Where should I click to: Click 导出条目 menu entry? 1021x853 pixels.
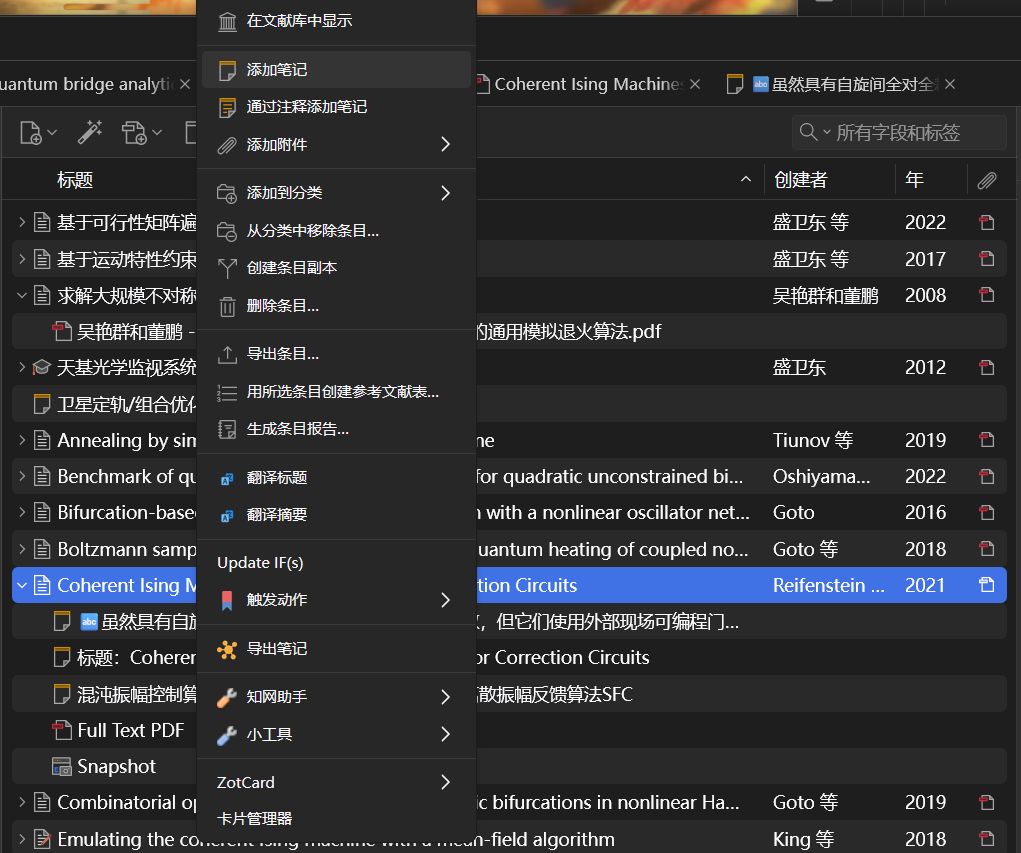pos(283,354)
